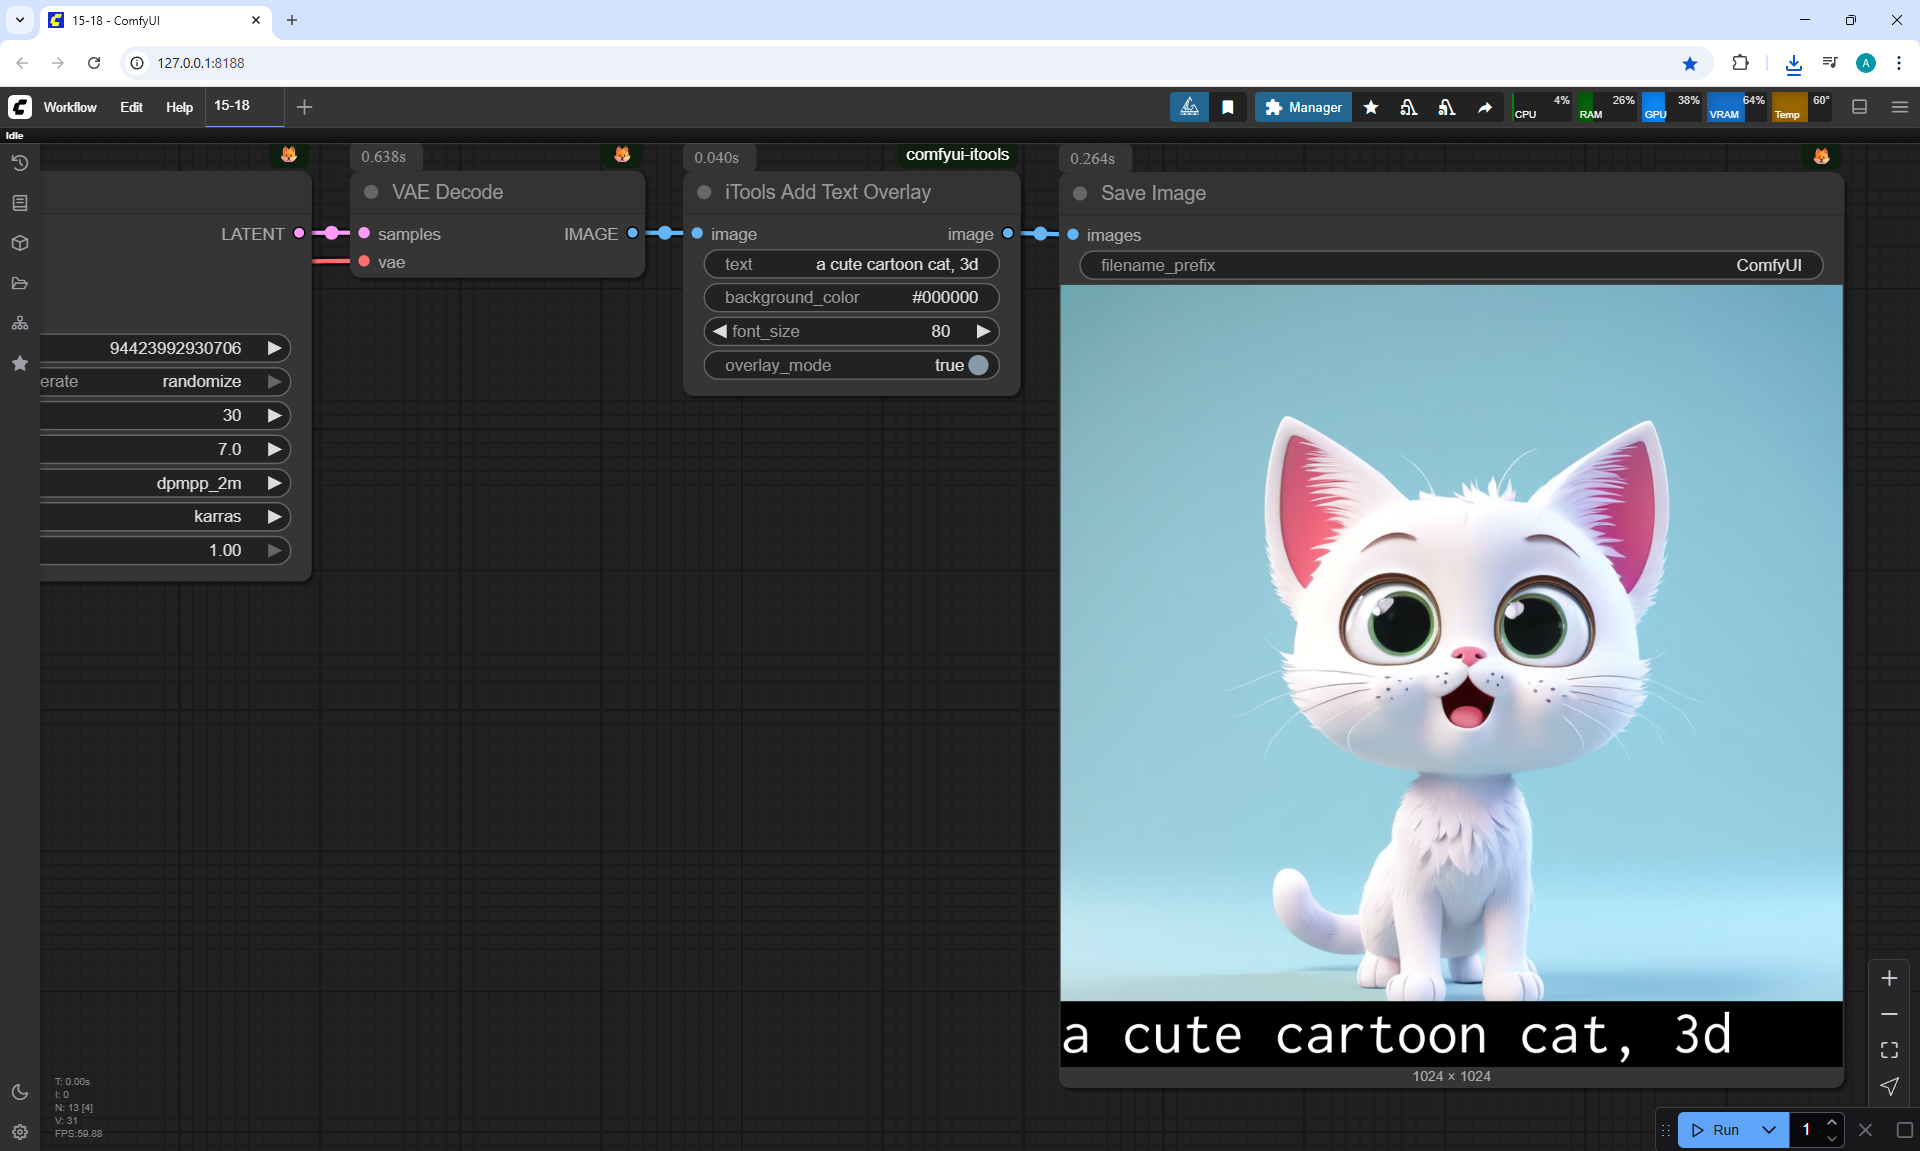Image resolution: width=1920 pixels, height=1151 pixels.
Task: Toggle the bottom panel button
Action: pos(1859,107)
